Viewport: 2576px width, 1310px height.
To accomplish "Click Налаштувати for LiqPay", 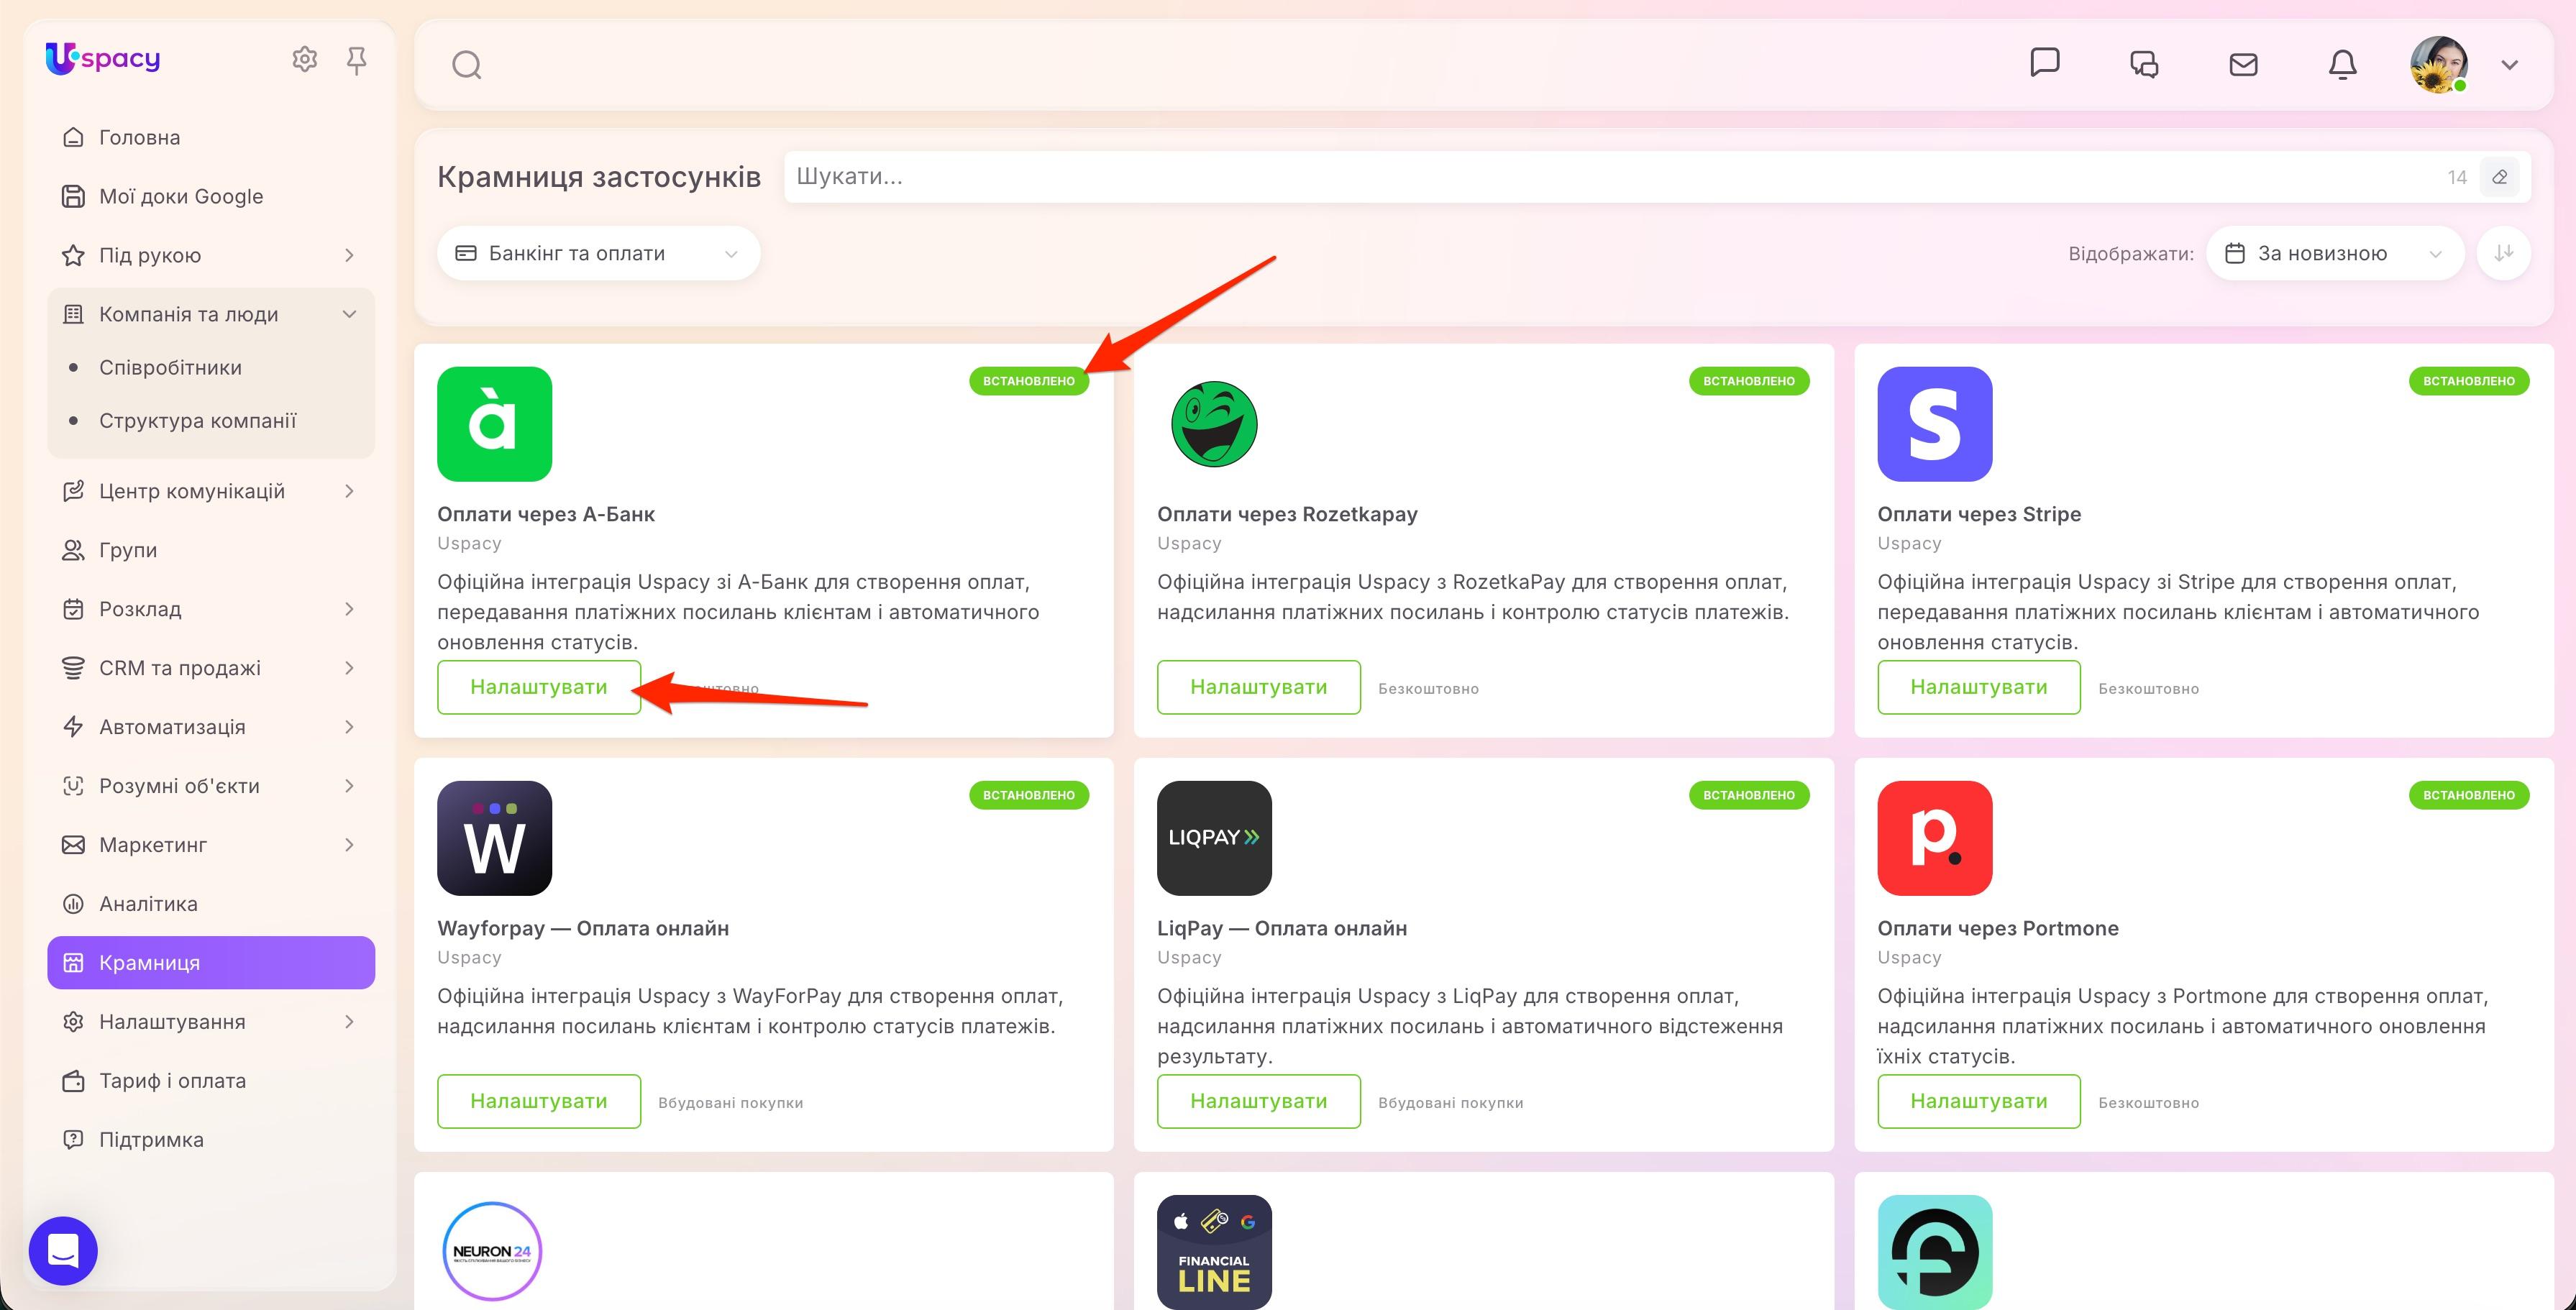I will (1258, 1101).
